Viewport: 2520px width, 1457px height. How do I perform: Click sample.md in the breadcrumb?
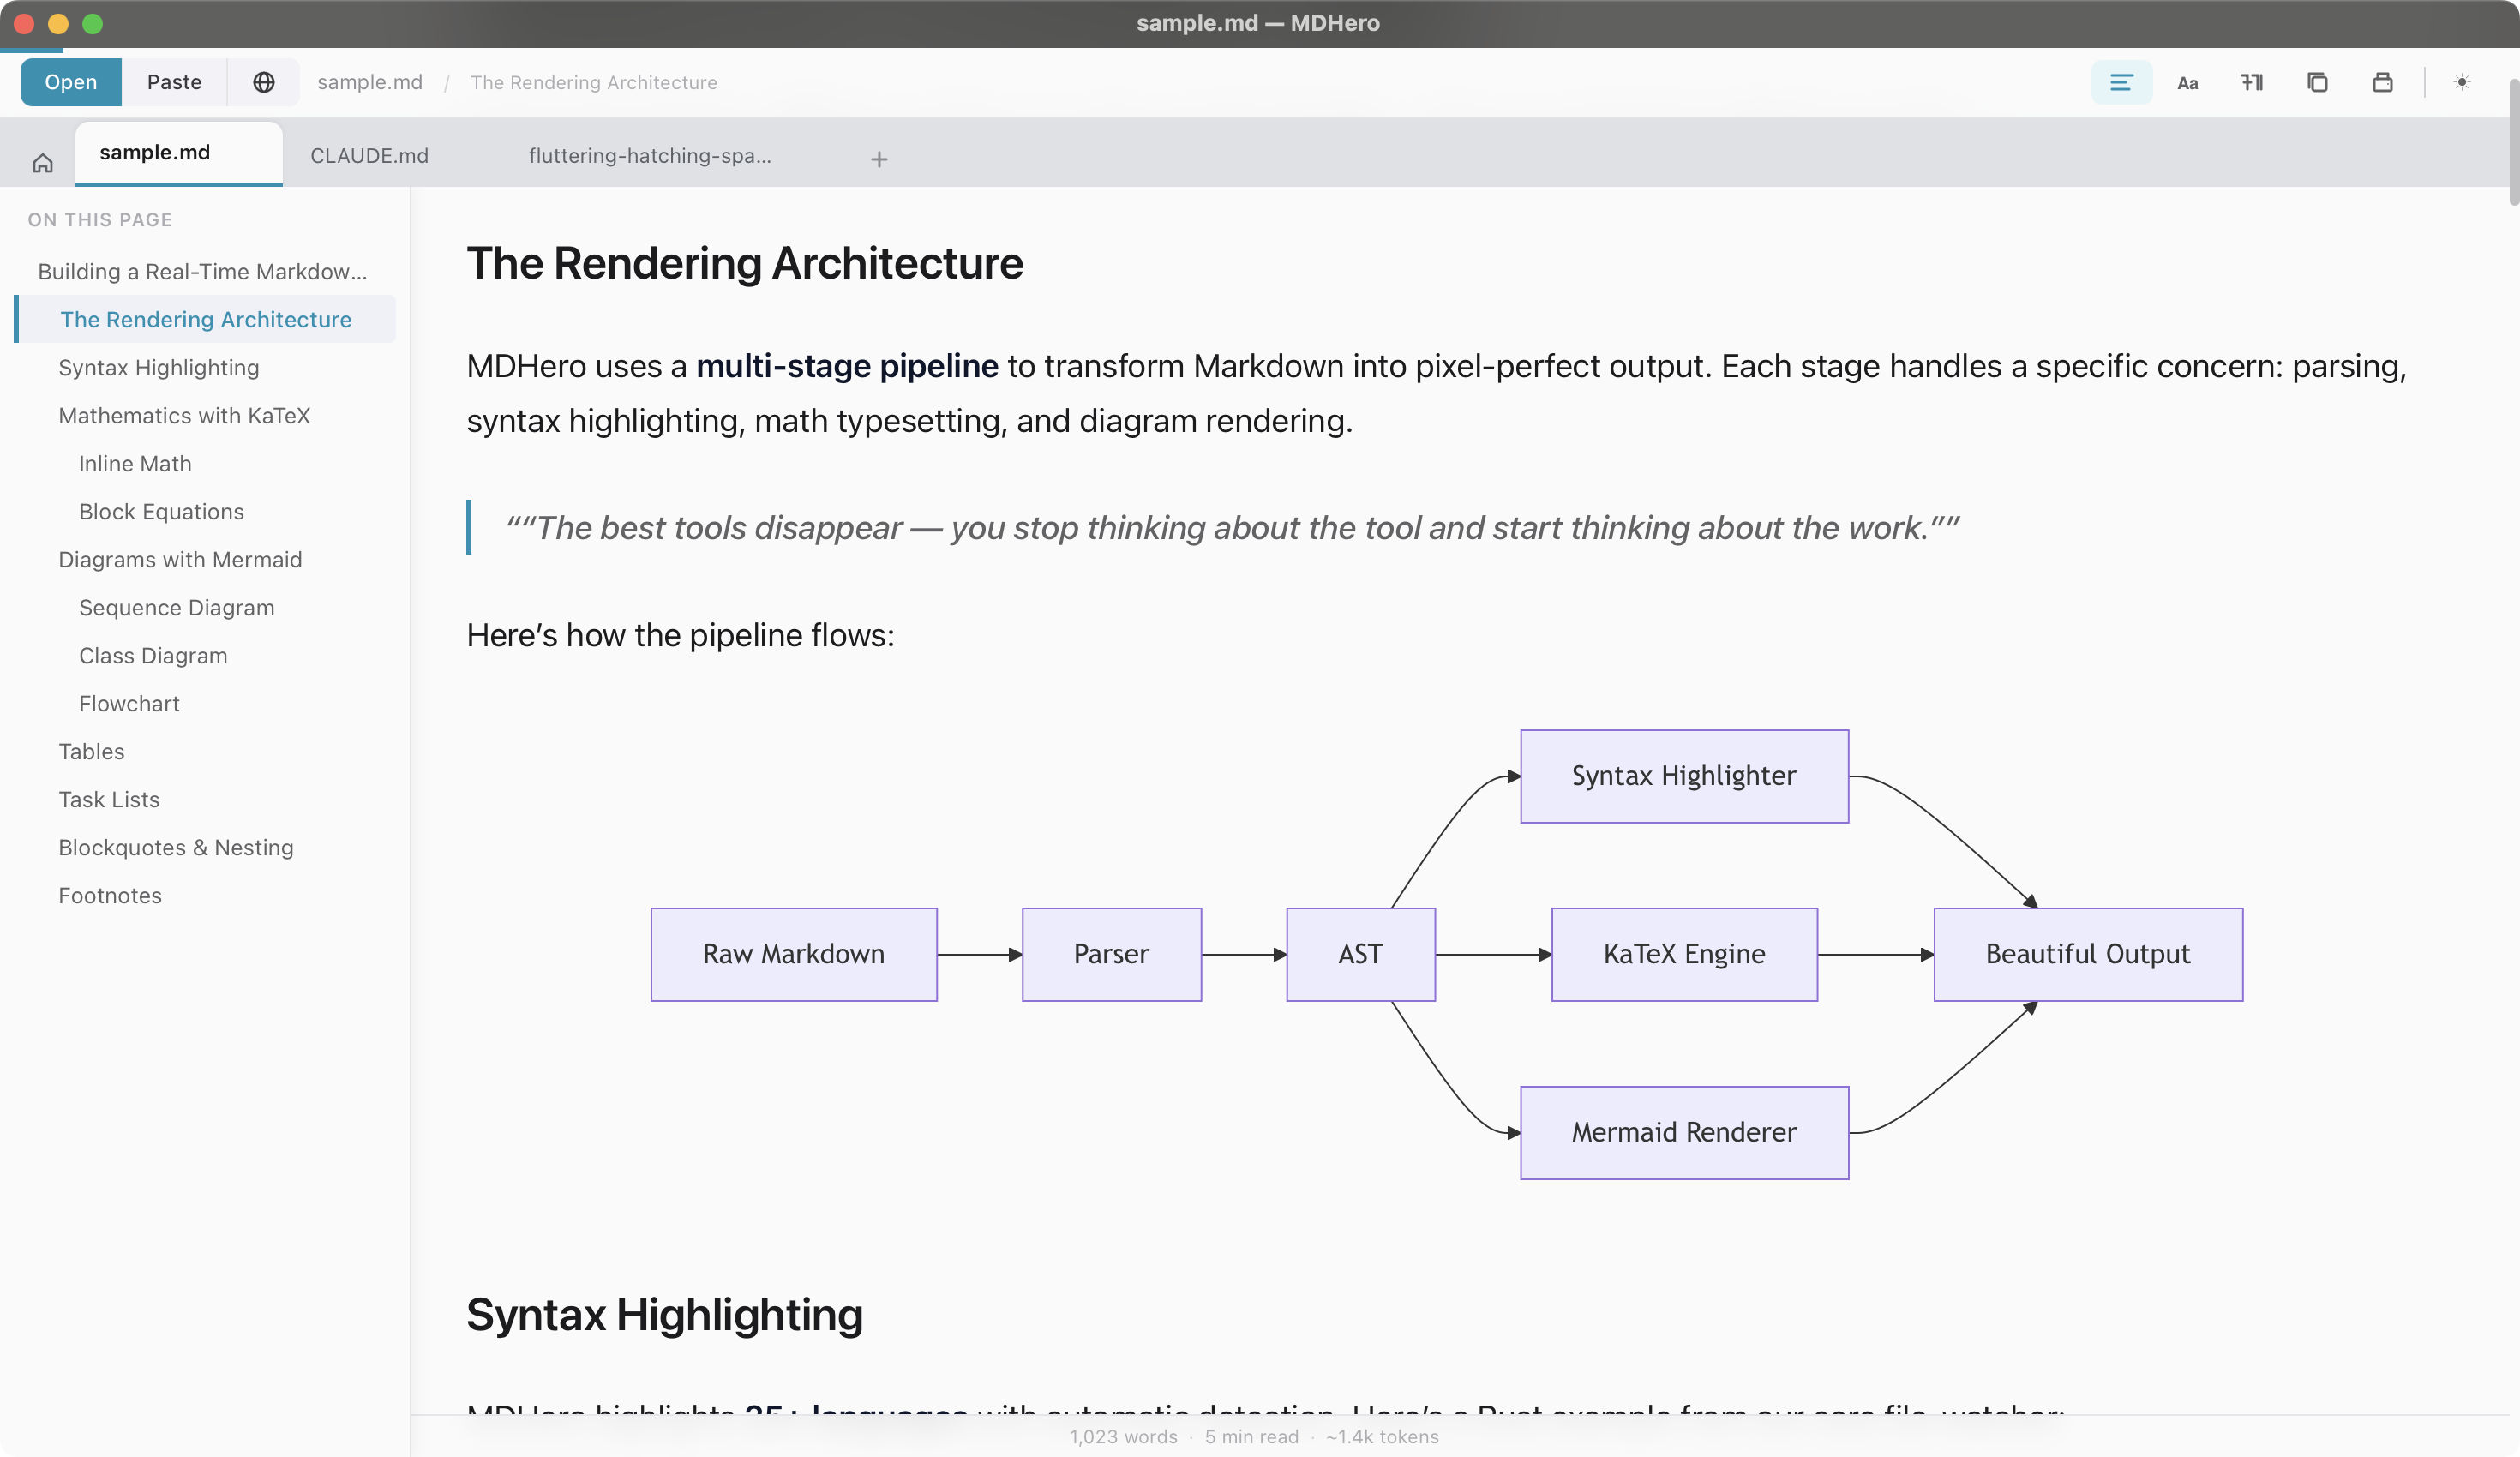(370, 82)
